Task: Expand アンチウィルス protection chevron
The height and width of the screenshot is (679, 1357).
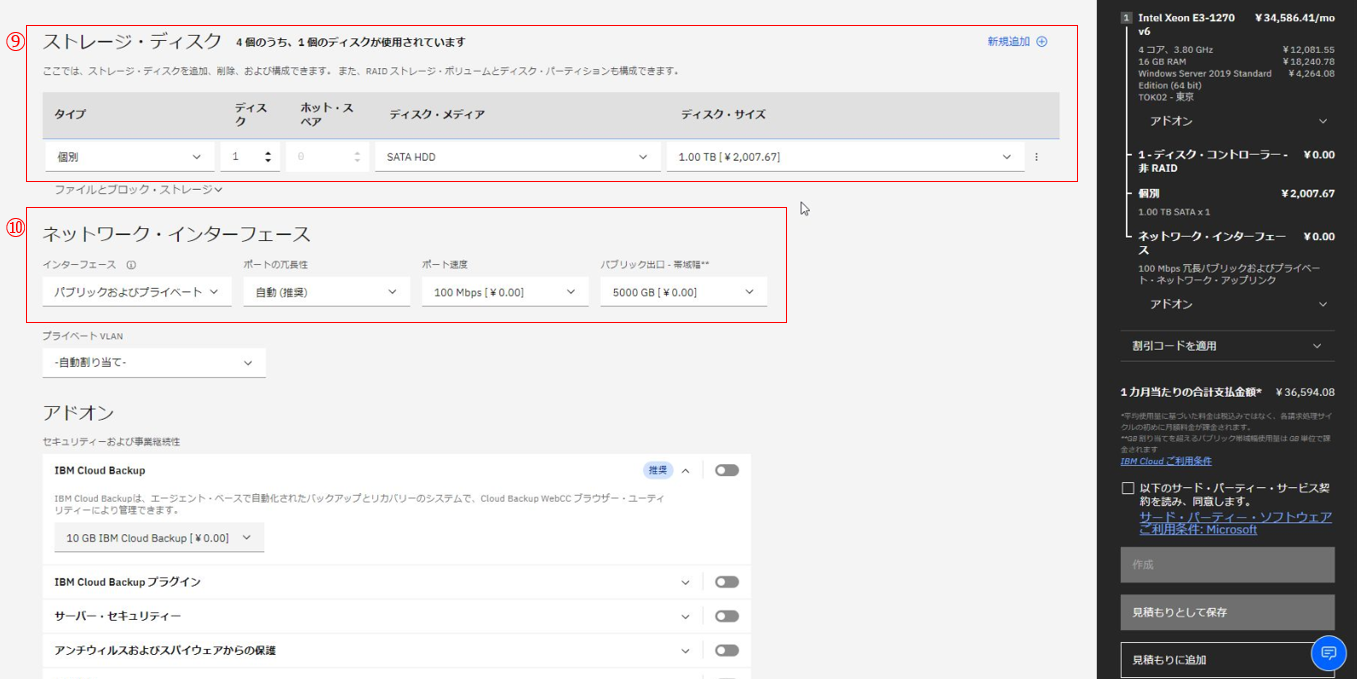Action: 686,651
